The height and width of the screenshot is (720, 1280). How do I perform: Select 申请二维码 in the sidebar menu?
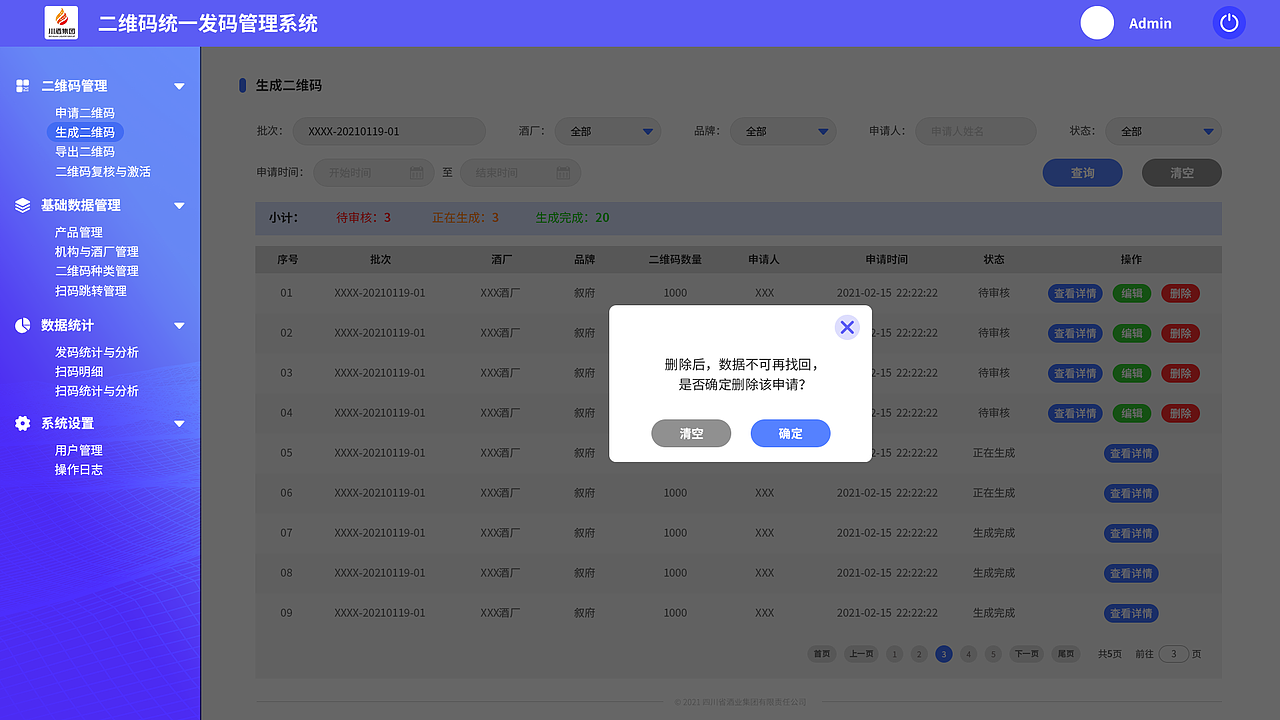[x=85, y=112]
